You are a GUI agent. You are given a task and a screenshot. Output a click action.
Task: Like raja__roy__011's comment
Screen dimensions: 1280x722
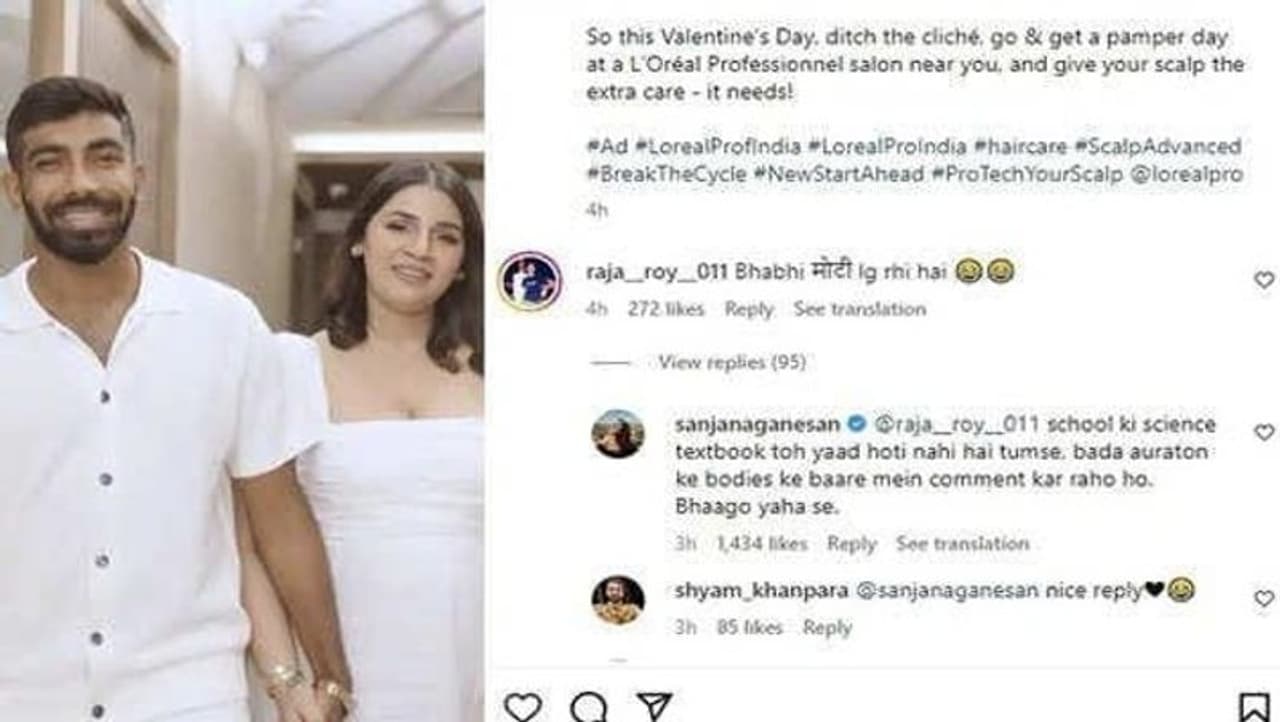1264,281
